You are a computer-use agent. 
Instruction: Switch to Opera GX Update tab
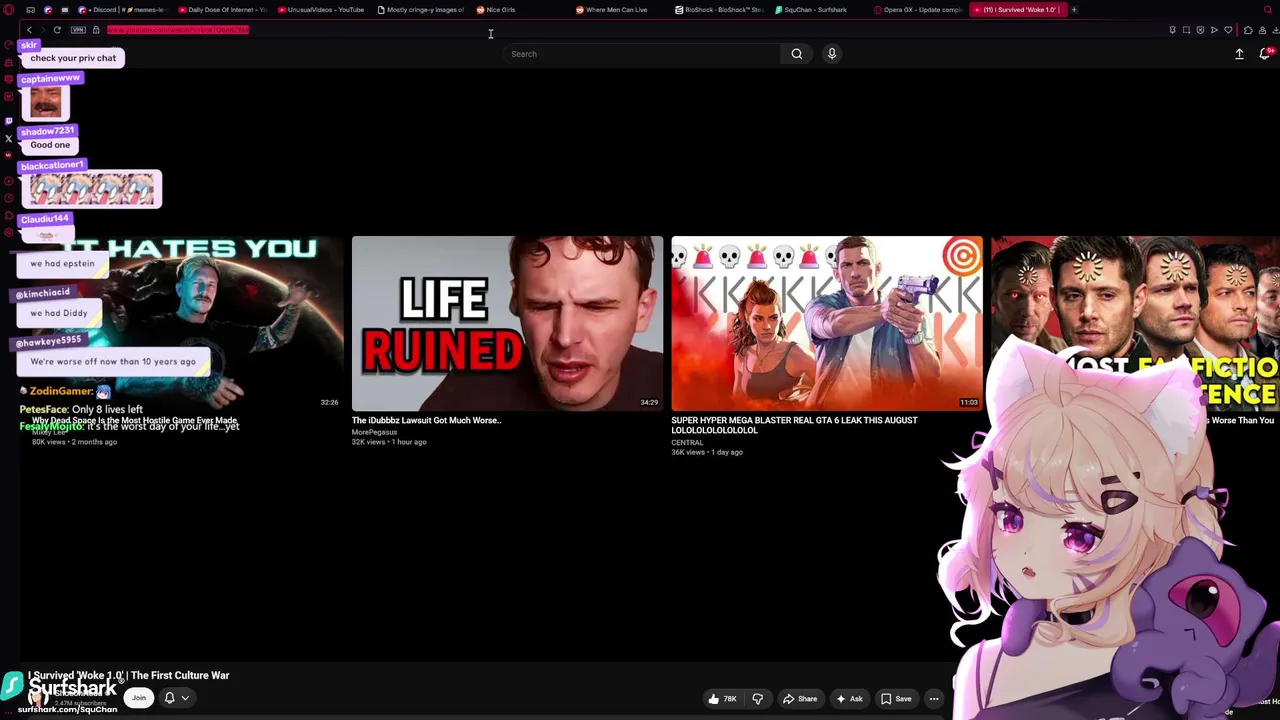click(918, 10)
